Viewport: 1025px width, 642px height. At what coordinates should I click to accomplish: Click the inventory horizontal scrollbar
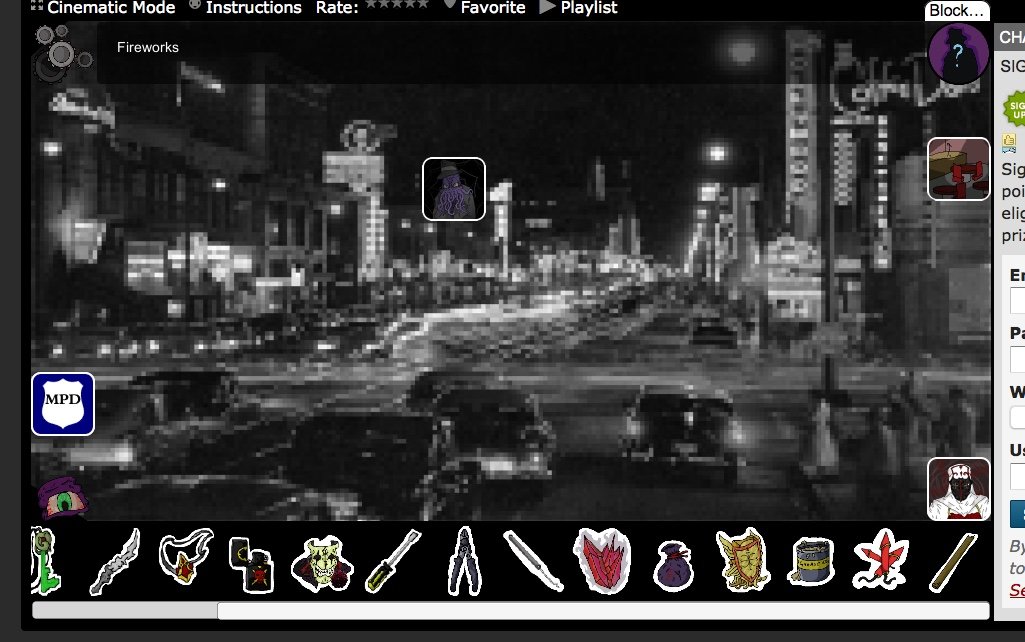click(511, 611)
